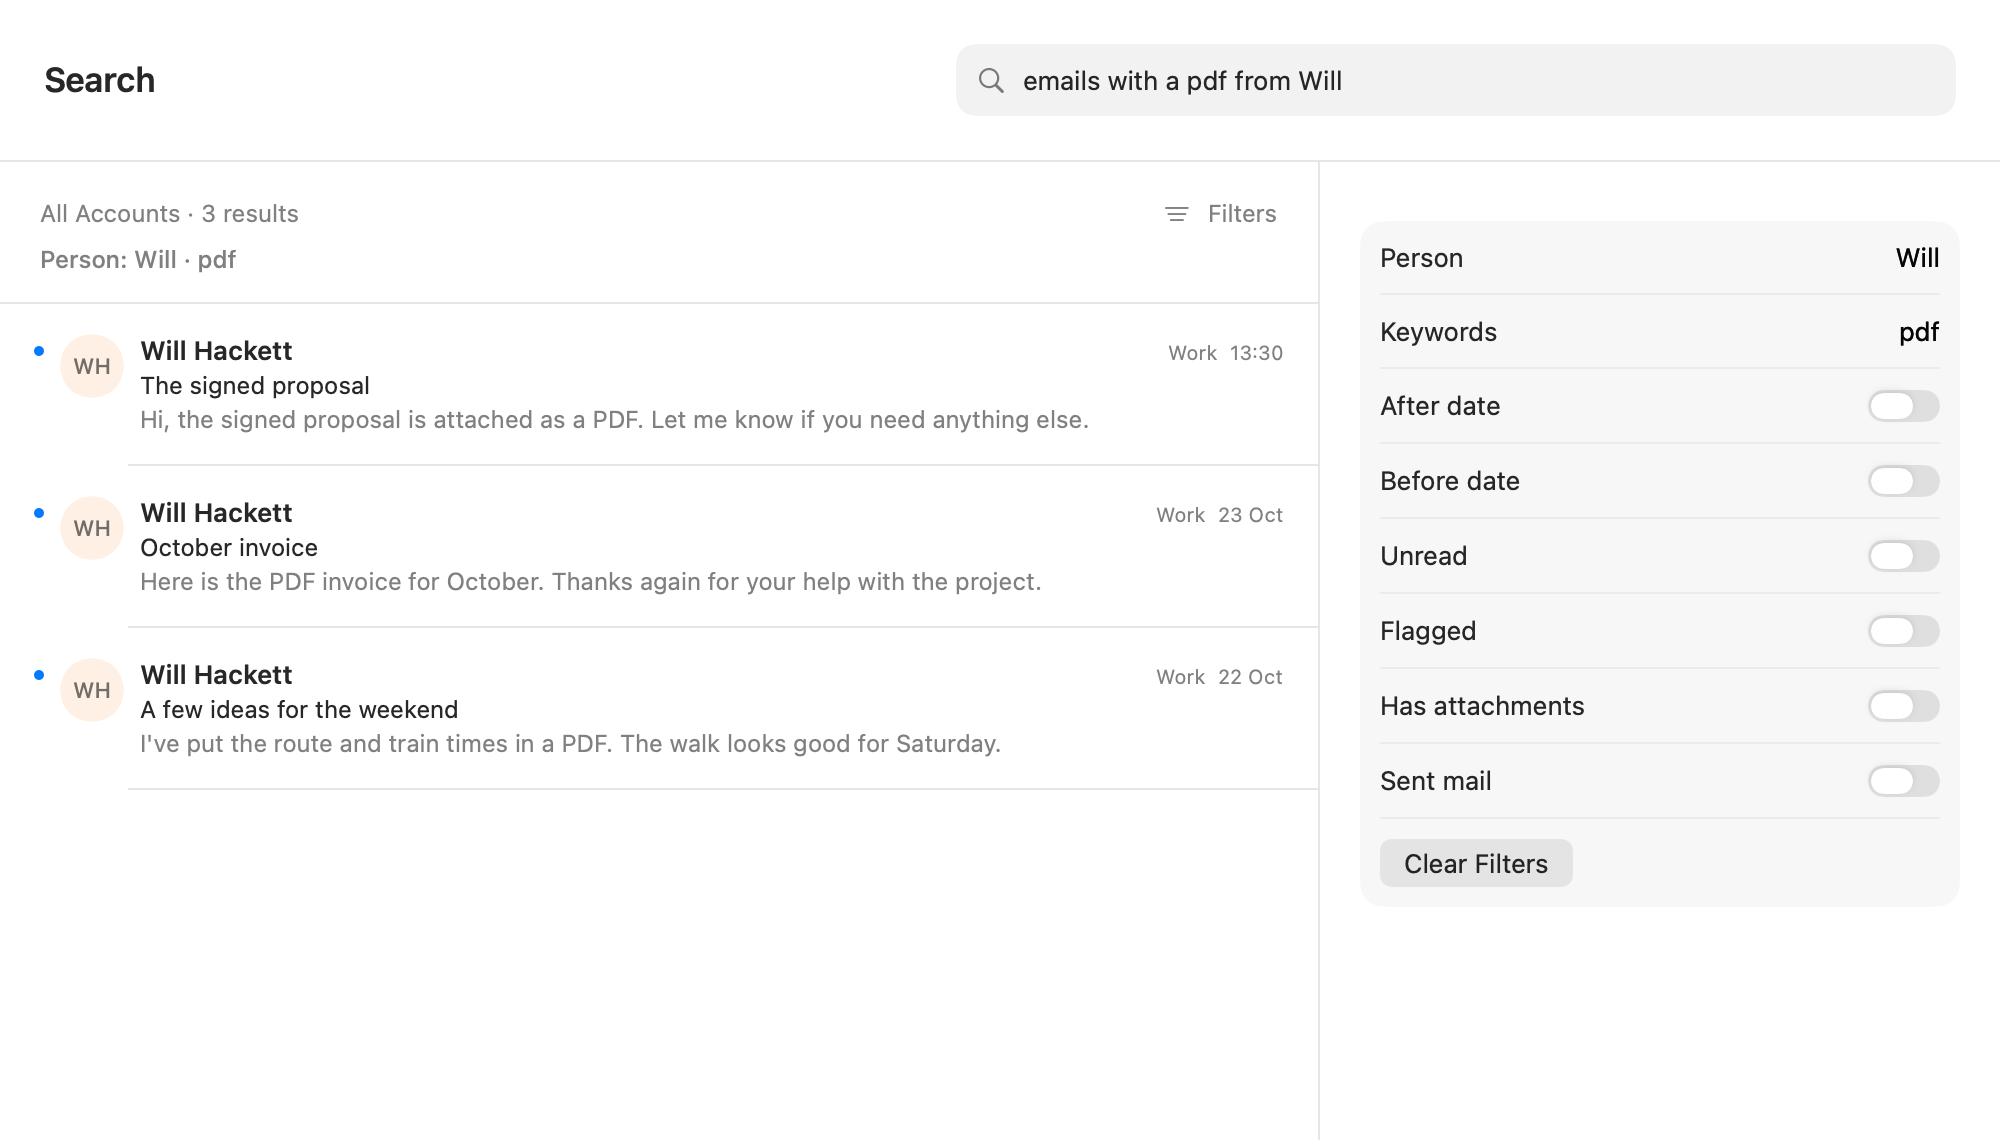Enable the After date toggle
Screen dimensions: 2000x1140
point(1904,406)
